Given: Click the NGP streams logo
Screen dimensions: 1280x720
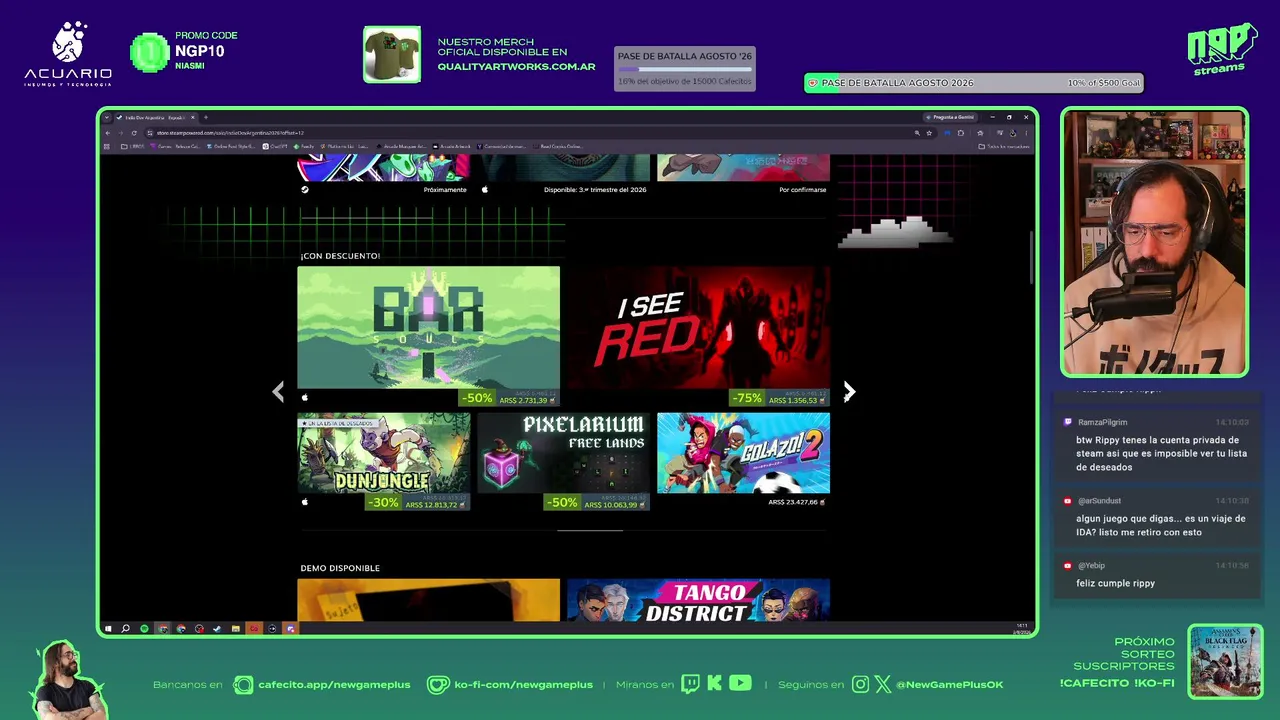Looking at the screenshot, I should 1222,49.
